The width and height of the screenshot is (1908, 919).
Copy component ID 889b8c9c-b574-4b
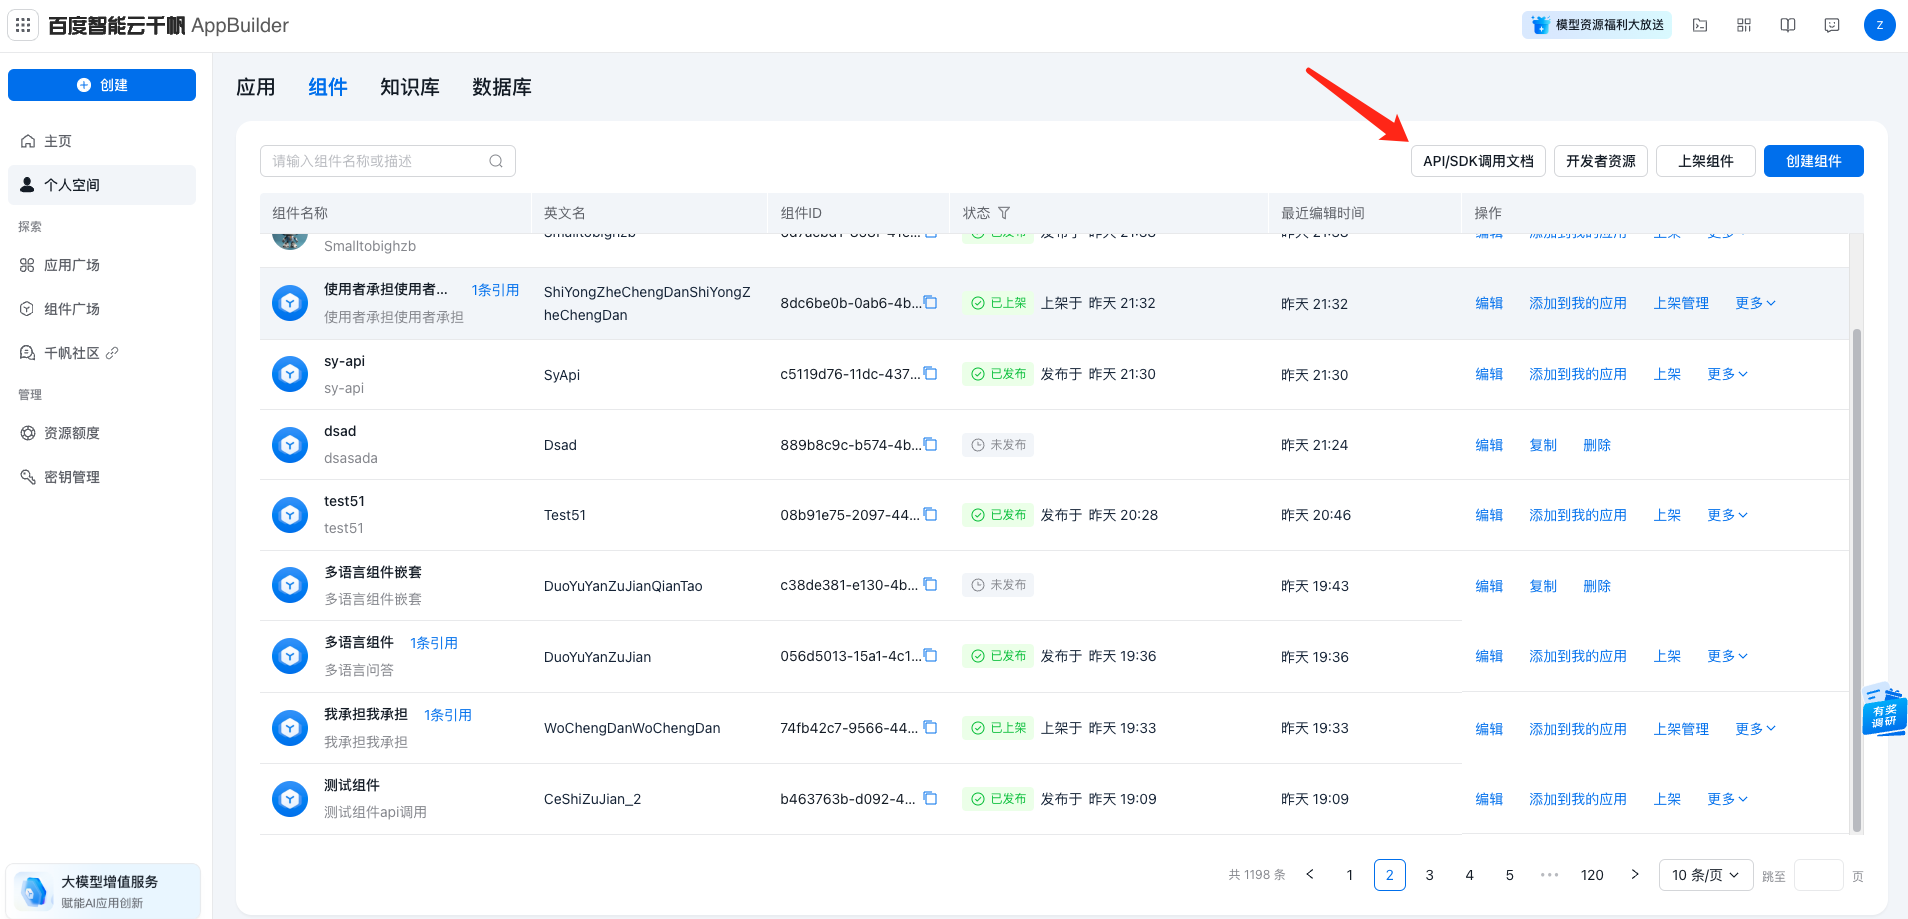point(930,444)
